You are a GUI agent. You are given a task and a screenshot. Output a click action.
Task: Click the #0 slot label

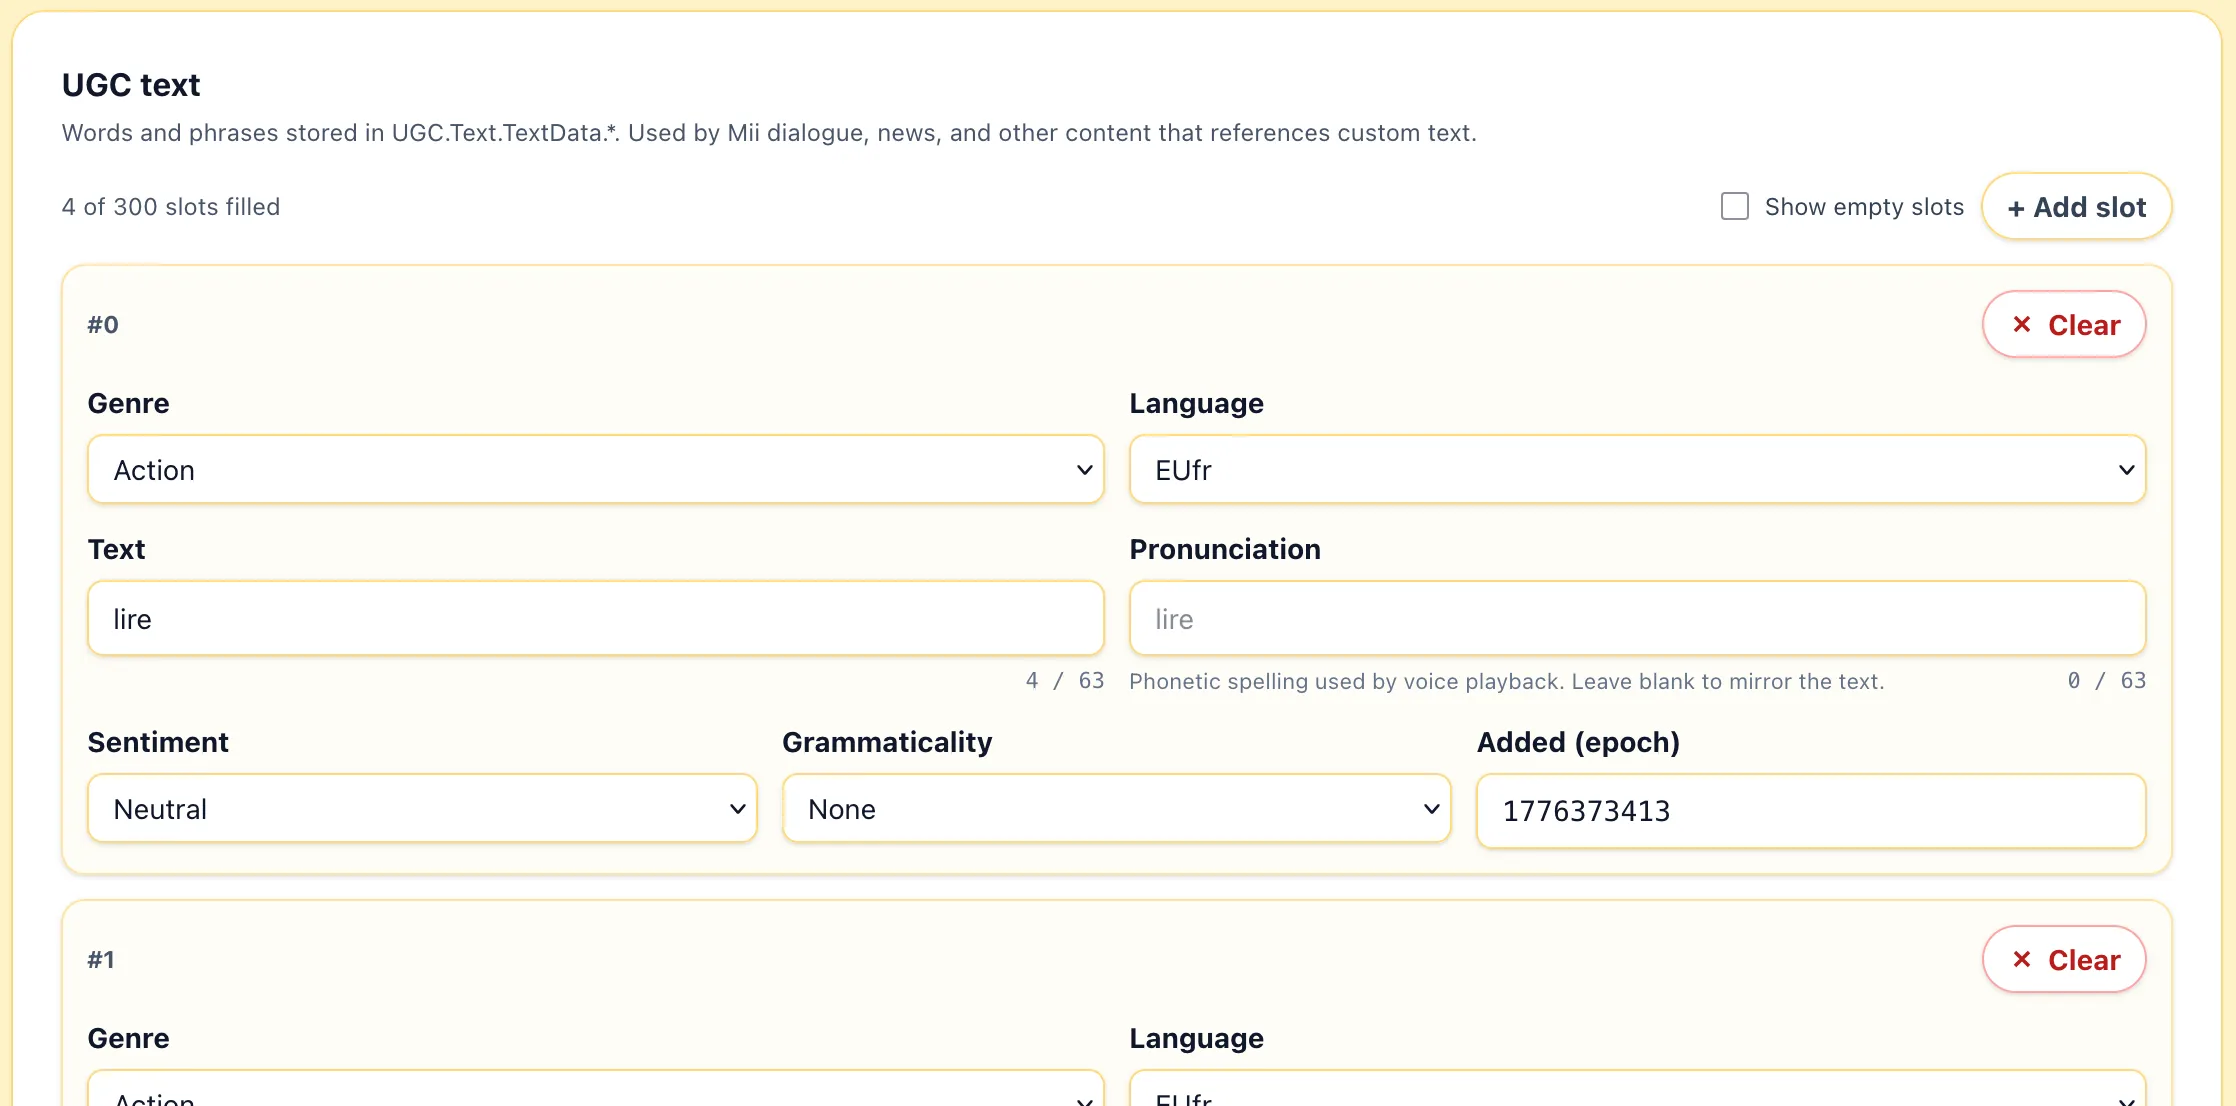pos(103,325)
